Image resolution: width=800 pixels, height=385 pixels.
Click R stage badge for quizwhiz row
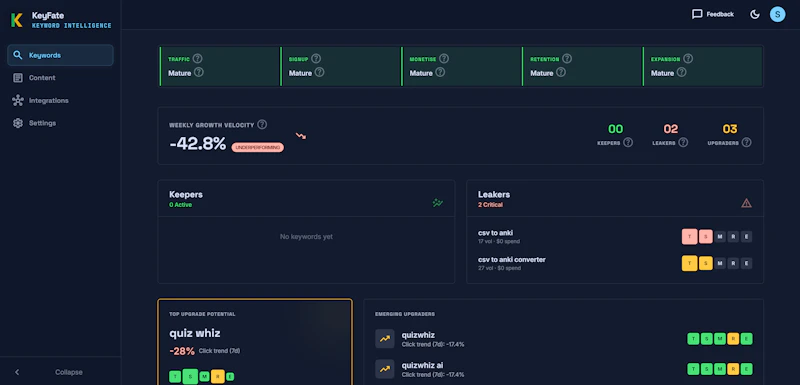click(x=733, y=339)
